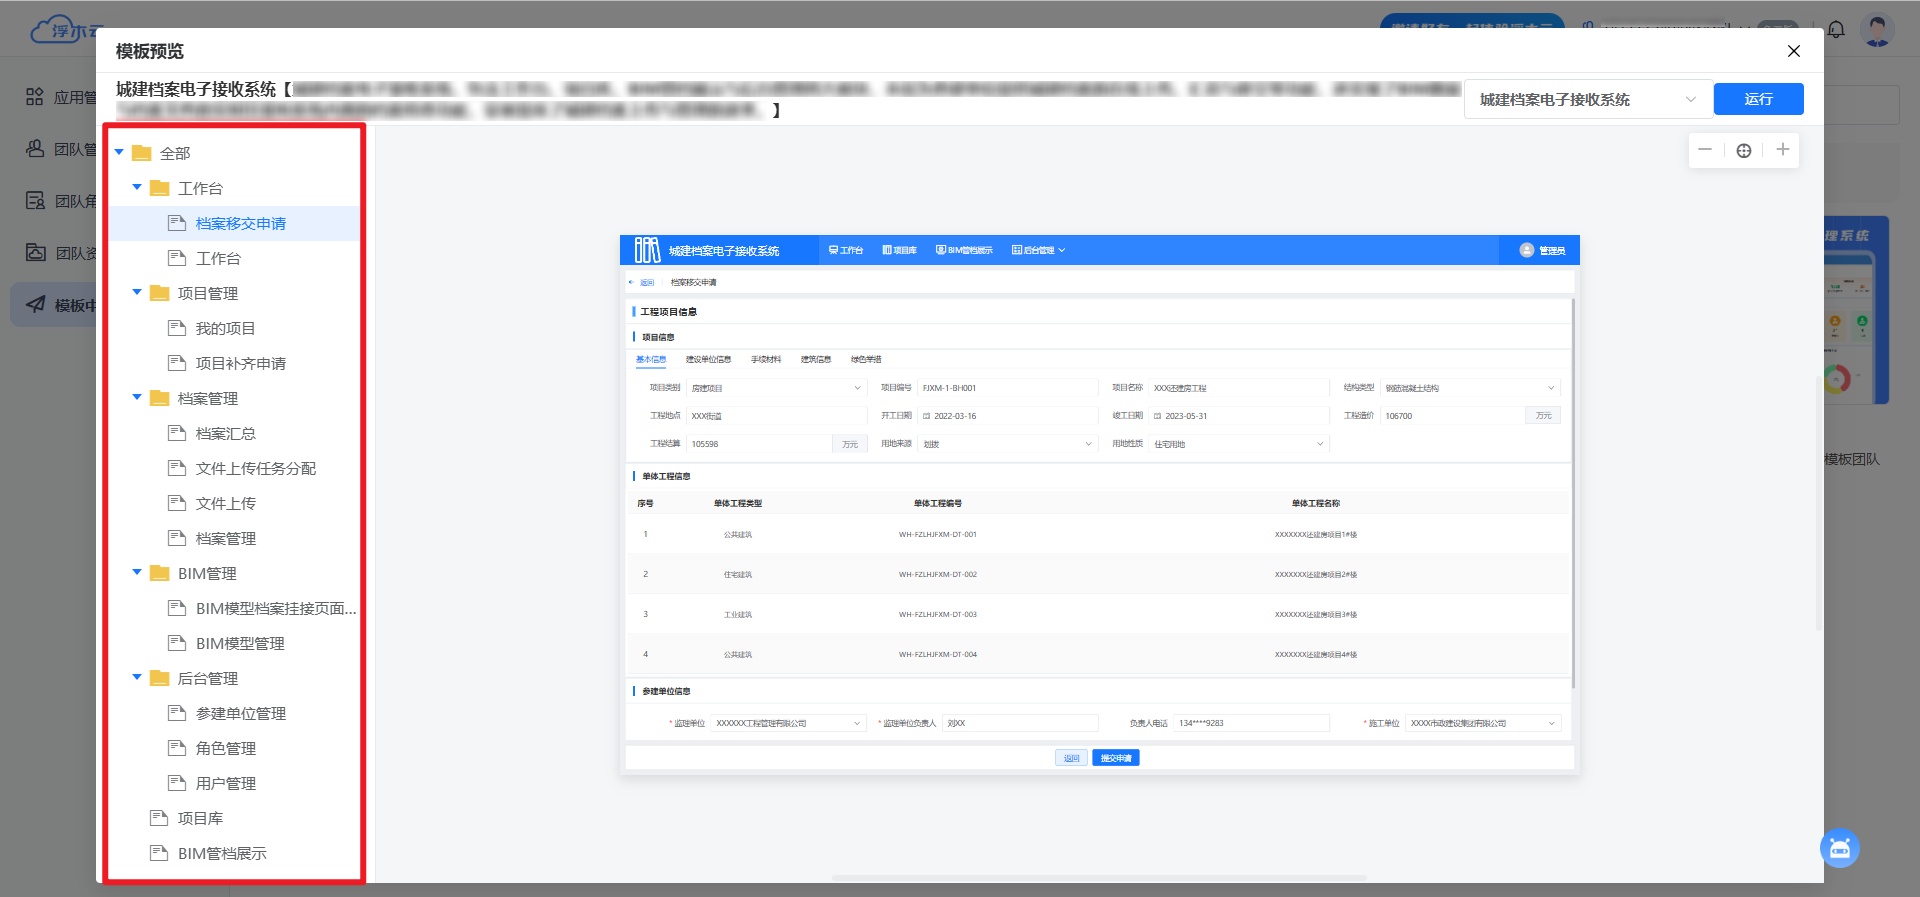Collapse the 档案管理 folder node
The height and width of the screenshot is (897, 1920).
click(137, 398)
